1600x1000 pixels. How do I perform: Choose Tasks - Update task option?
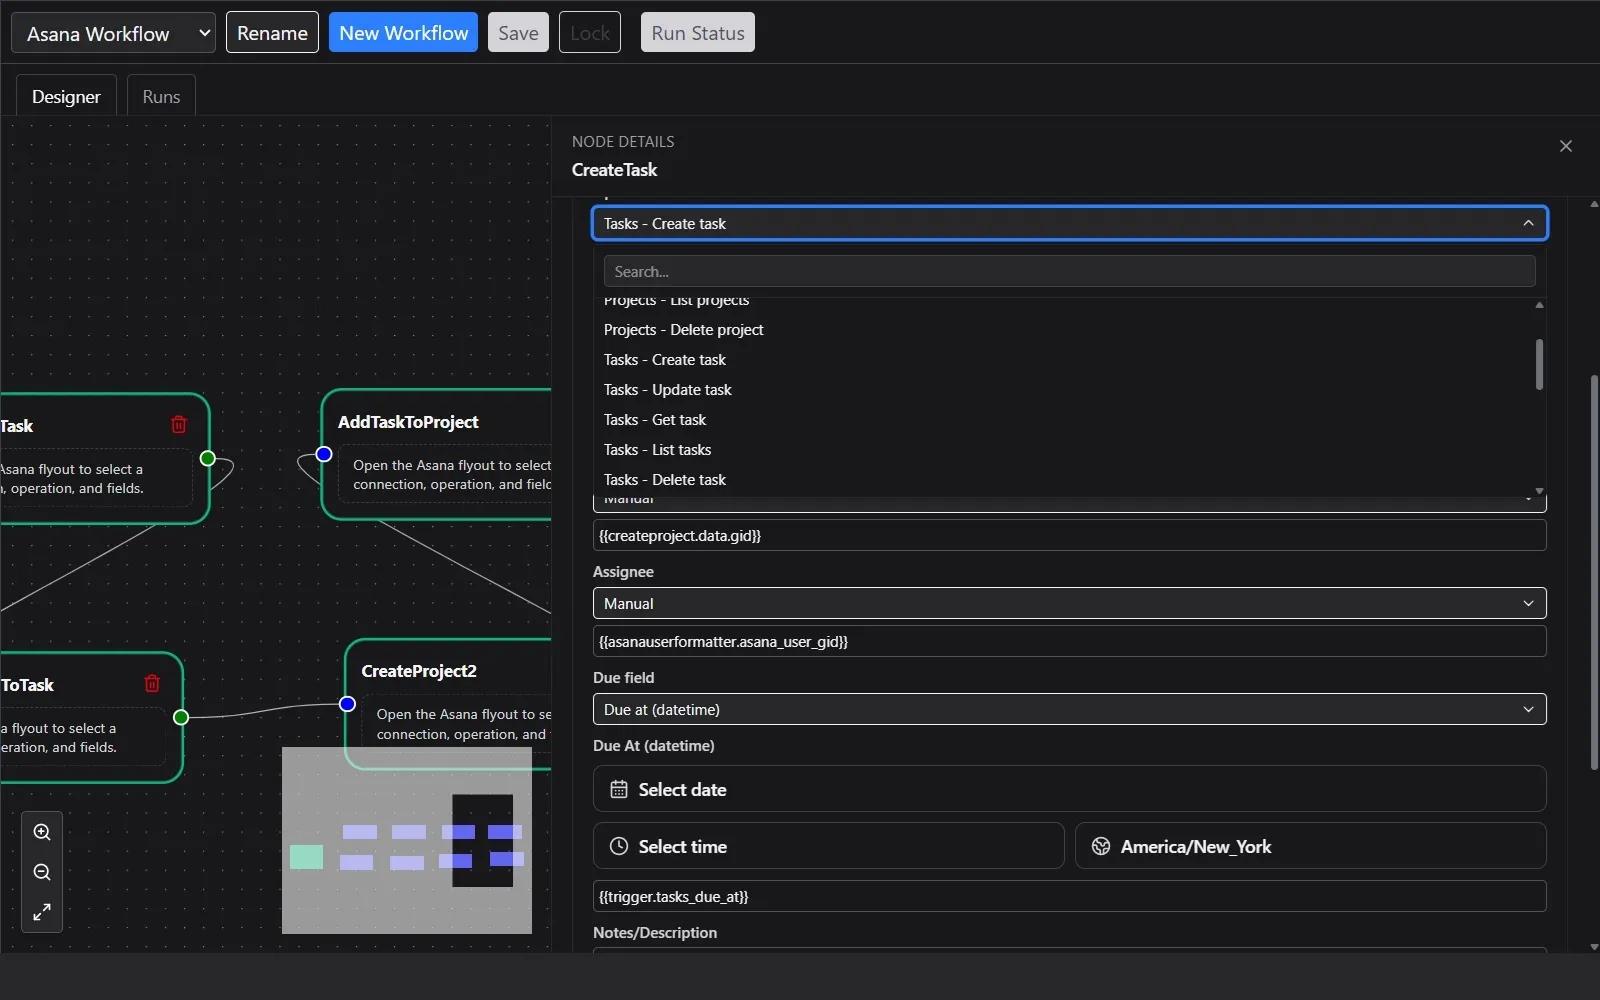668,390
